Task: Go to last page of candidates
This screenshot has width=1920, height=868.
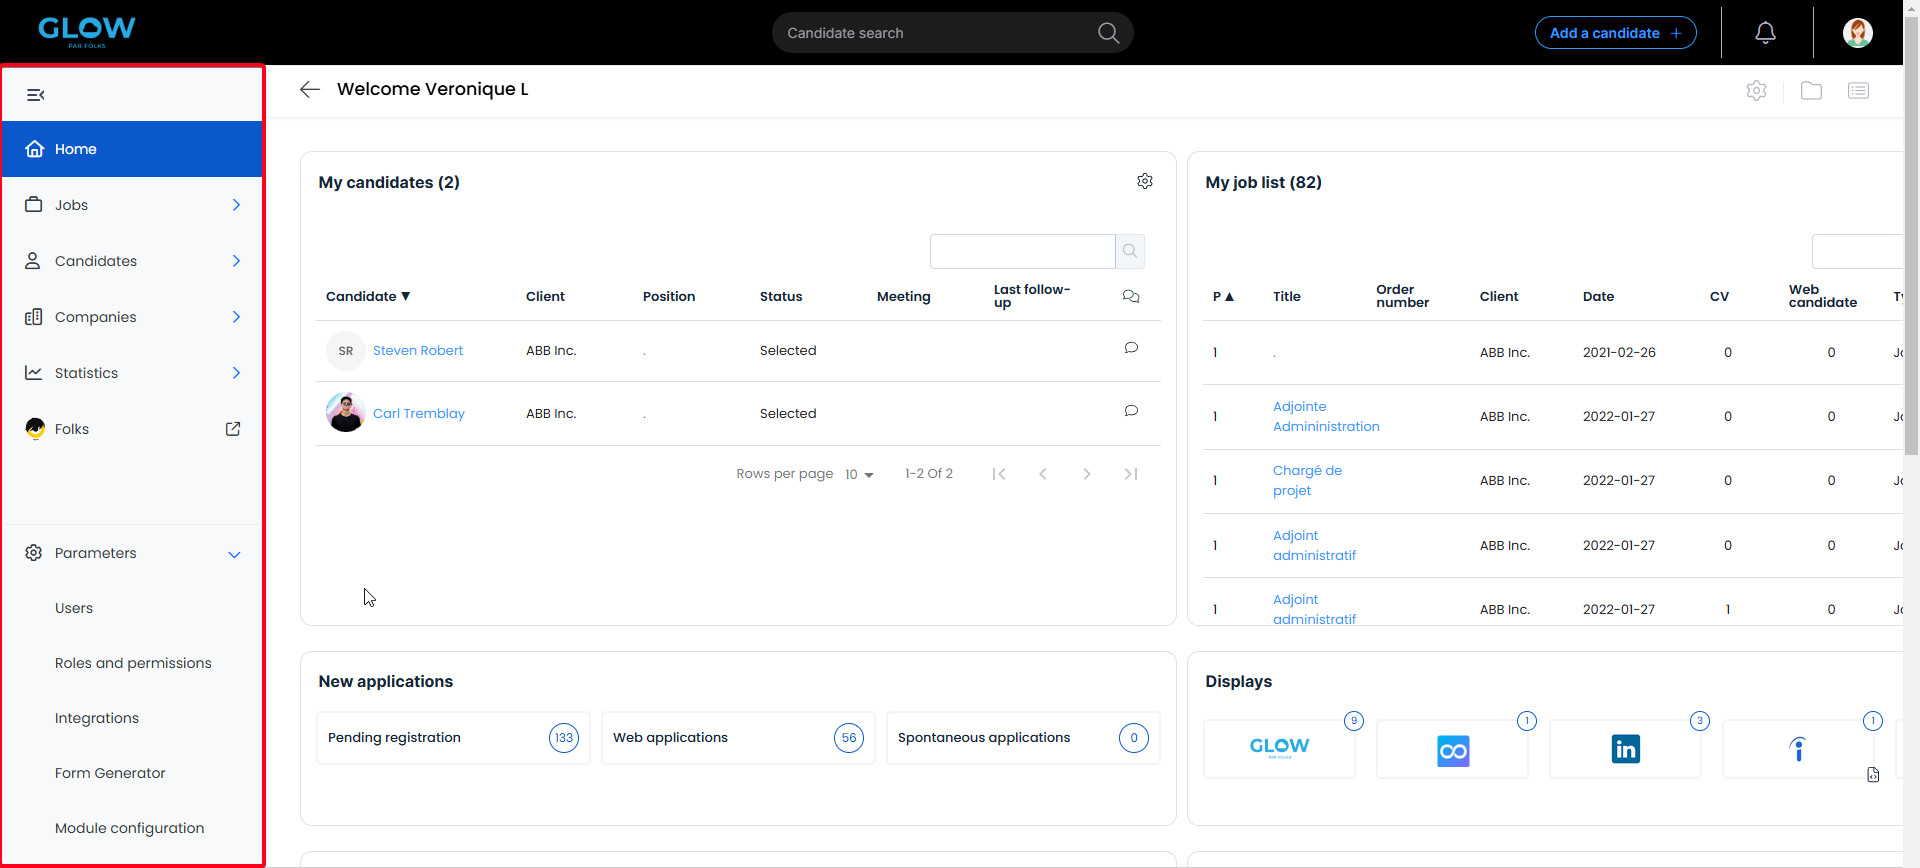Action: point(1131,474)
